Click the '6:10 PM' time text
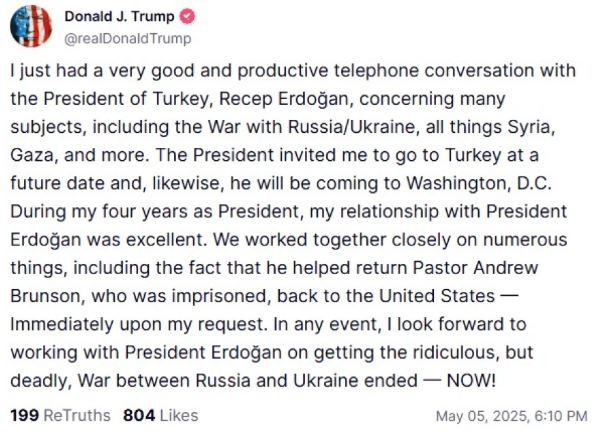This screenshot has height=438, width=597. [561, 416]
